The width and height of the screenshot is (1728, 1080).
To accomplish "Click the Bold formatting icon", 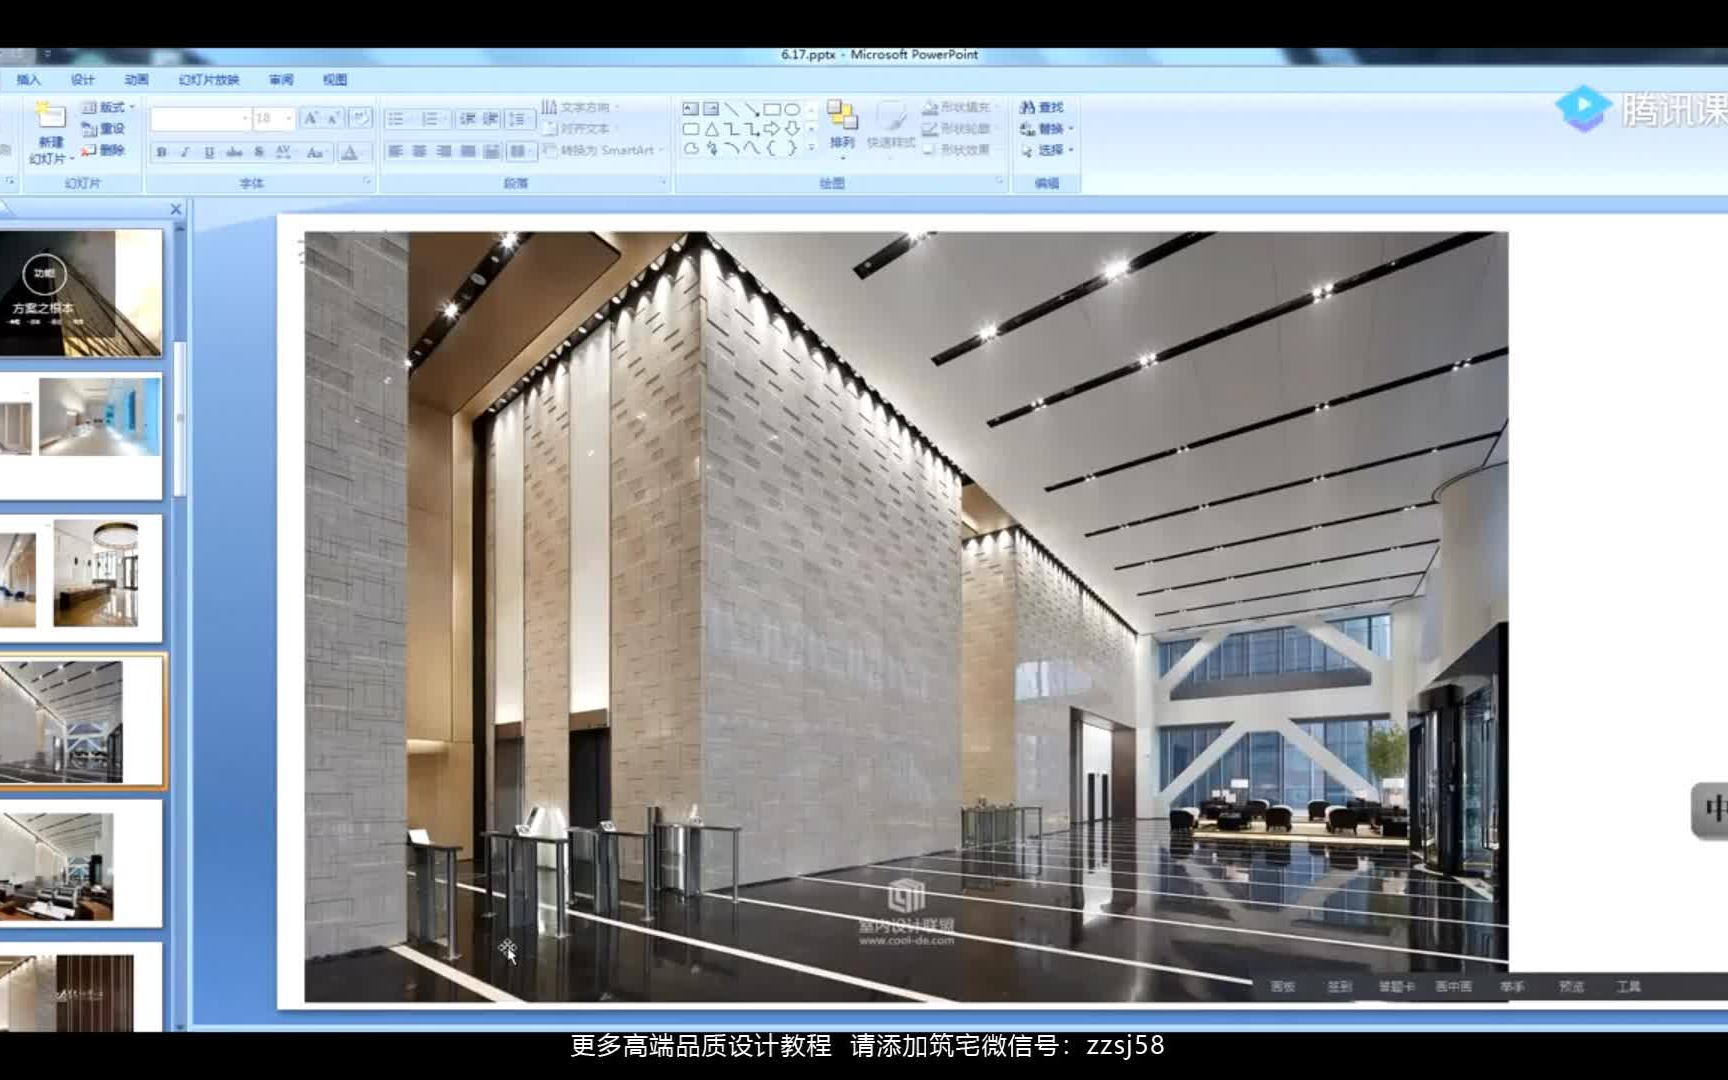I will click(x=164, y=152).
